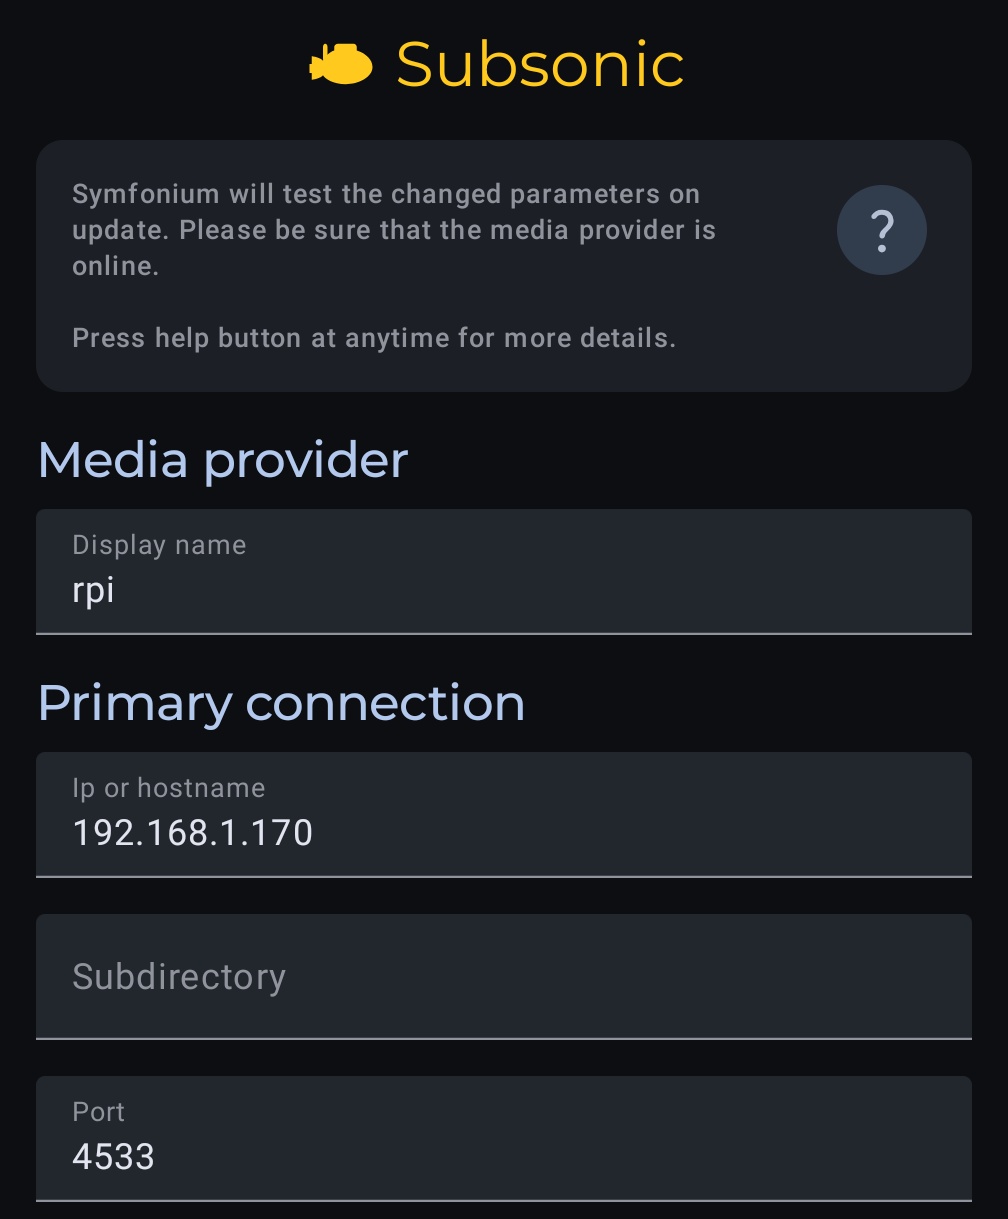Click the Ip or hostname field
Viewport: 1008px width, 1219px height.
(504, 814)
